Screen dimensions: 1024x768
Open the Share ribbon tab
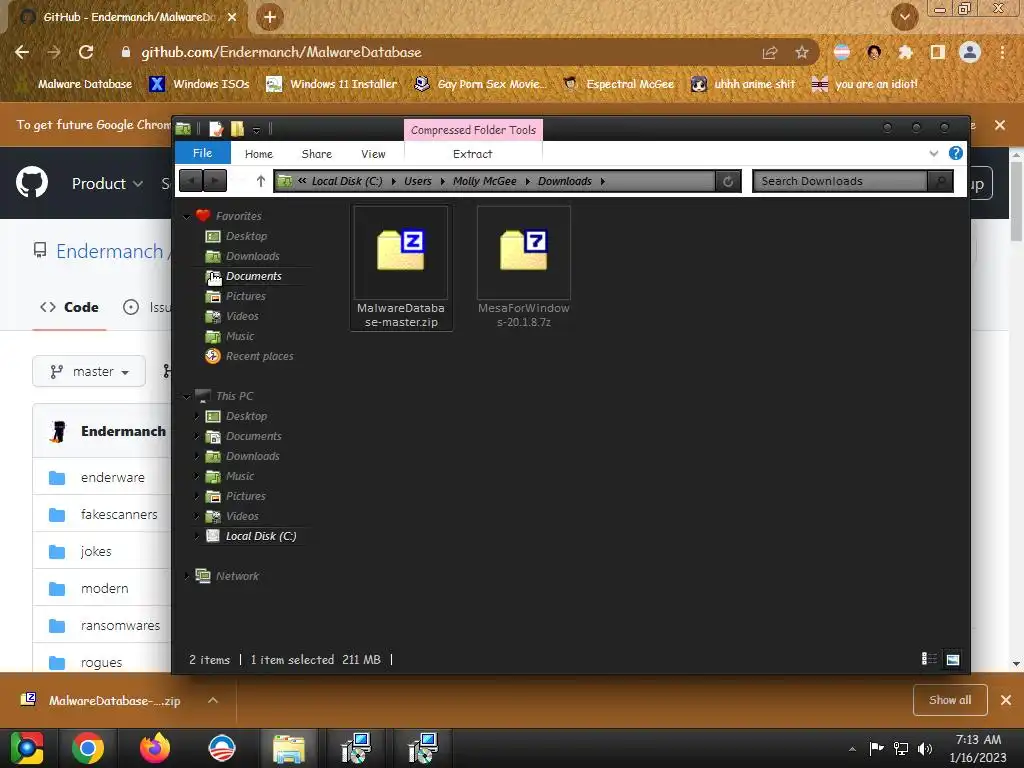click(317, 154)
